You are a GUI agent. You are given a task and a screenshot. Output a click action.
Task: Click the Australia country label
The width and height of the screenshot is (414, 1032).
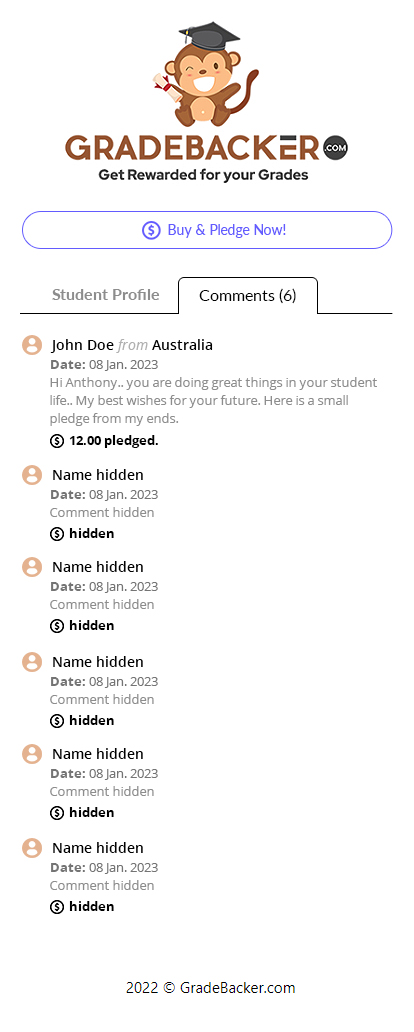pos(182,345)
